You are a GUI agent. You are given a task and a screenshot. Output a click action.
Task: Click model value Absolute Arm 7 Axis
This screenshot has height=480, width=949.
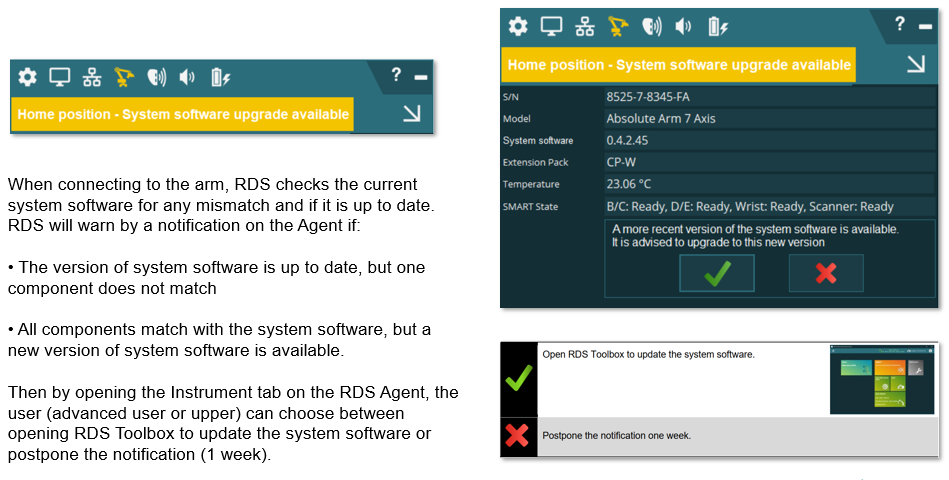[x=661, y=119]
